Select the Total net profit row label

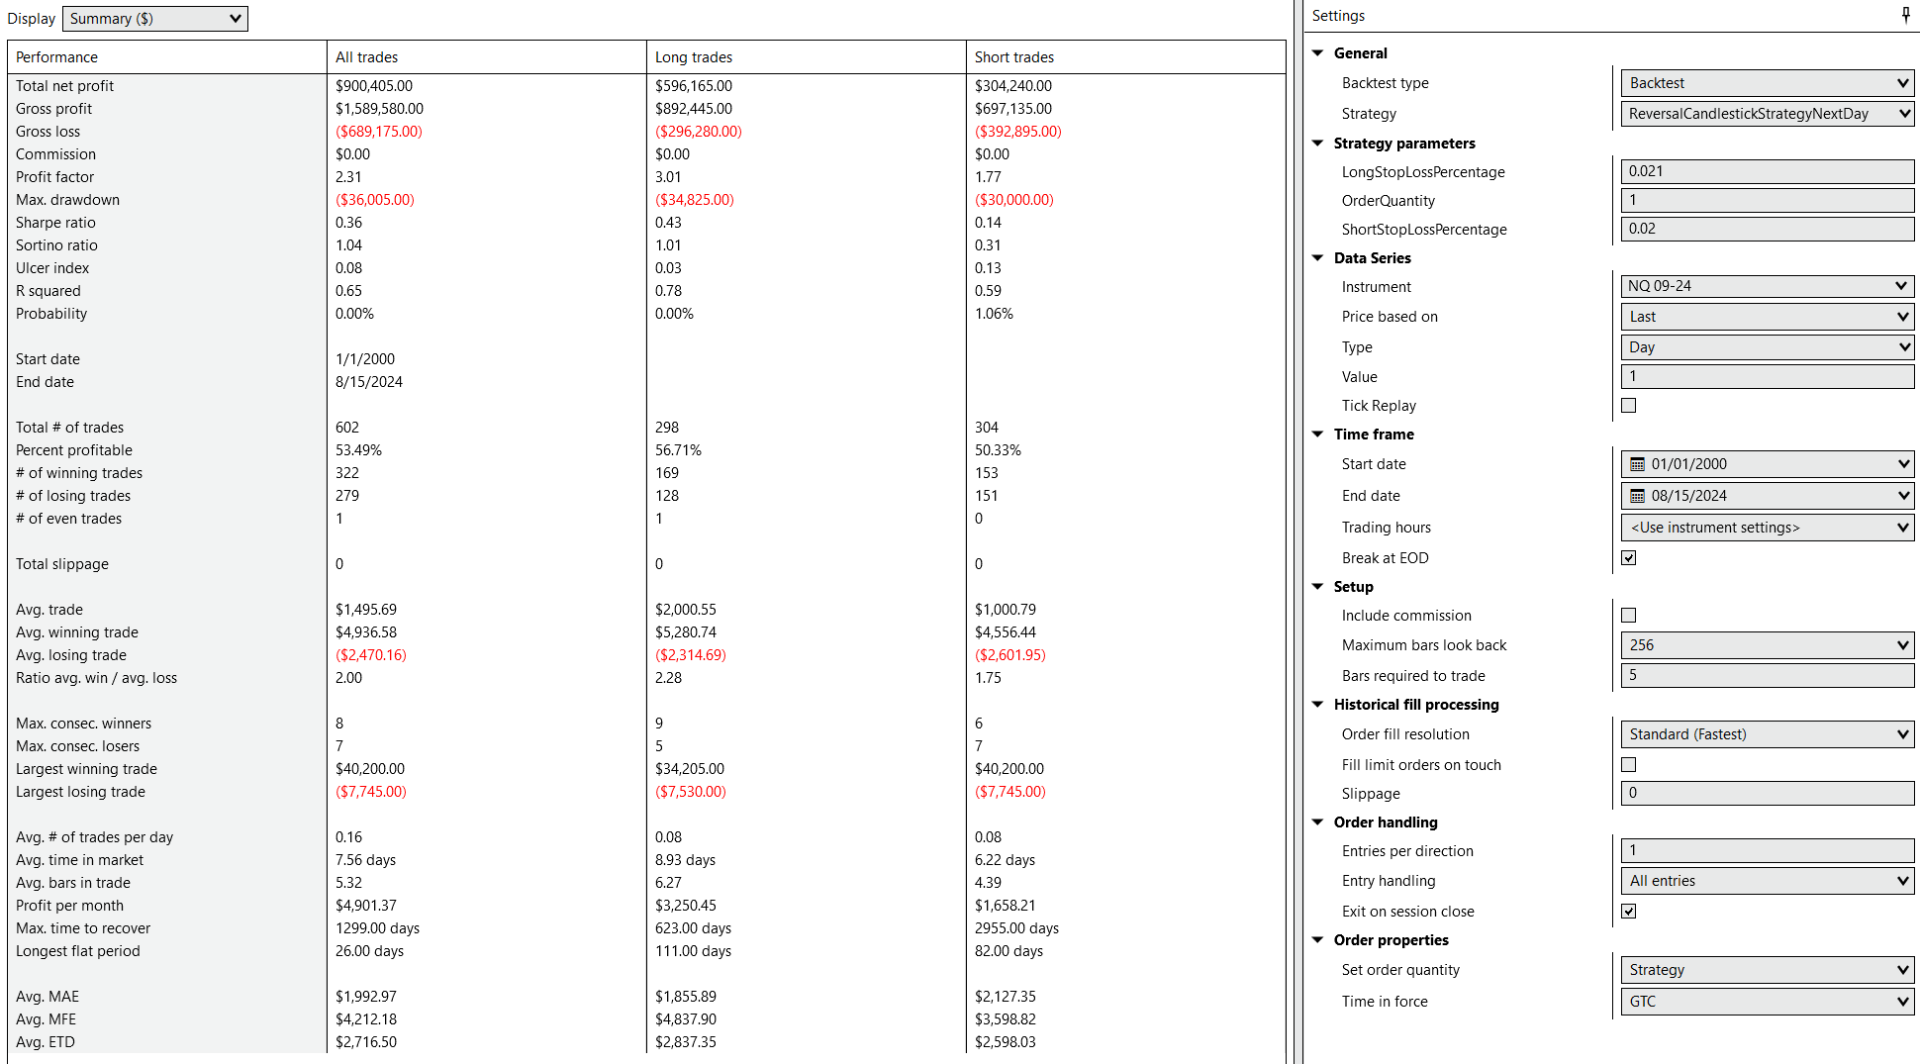click(65, 86)
